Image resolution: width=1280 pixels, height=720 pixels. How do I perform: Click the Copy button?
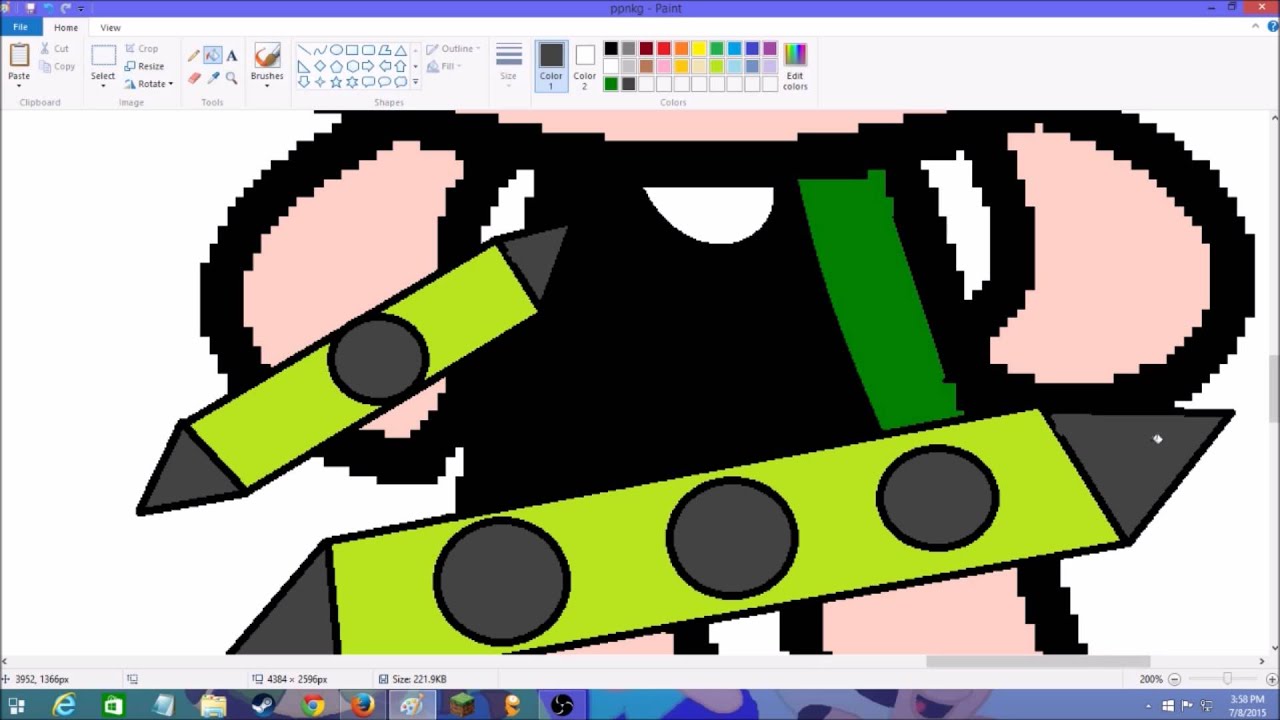click(57, 66)
